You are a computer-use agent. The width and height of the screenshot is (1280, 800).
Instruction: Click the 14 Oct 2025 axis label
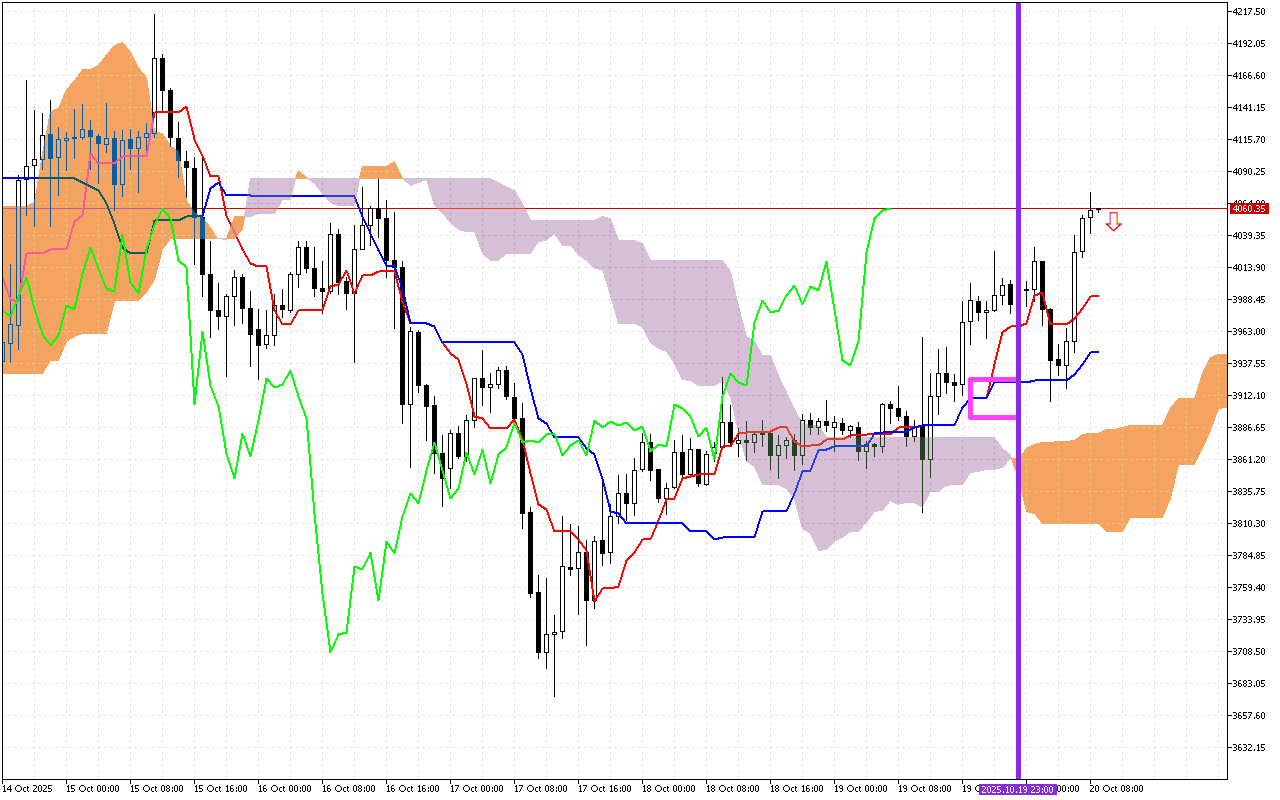pos(30,788)
